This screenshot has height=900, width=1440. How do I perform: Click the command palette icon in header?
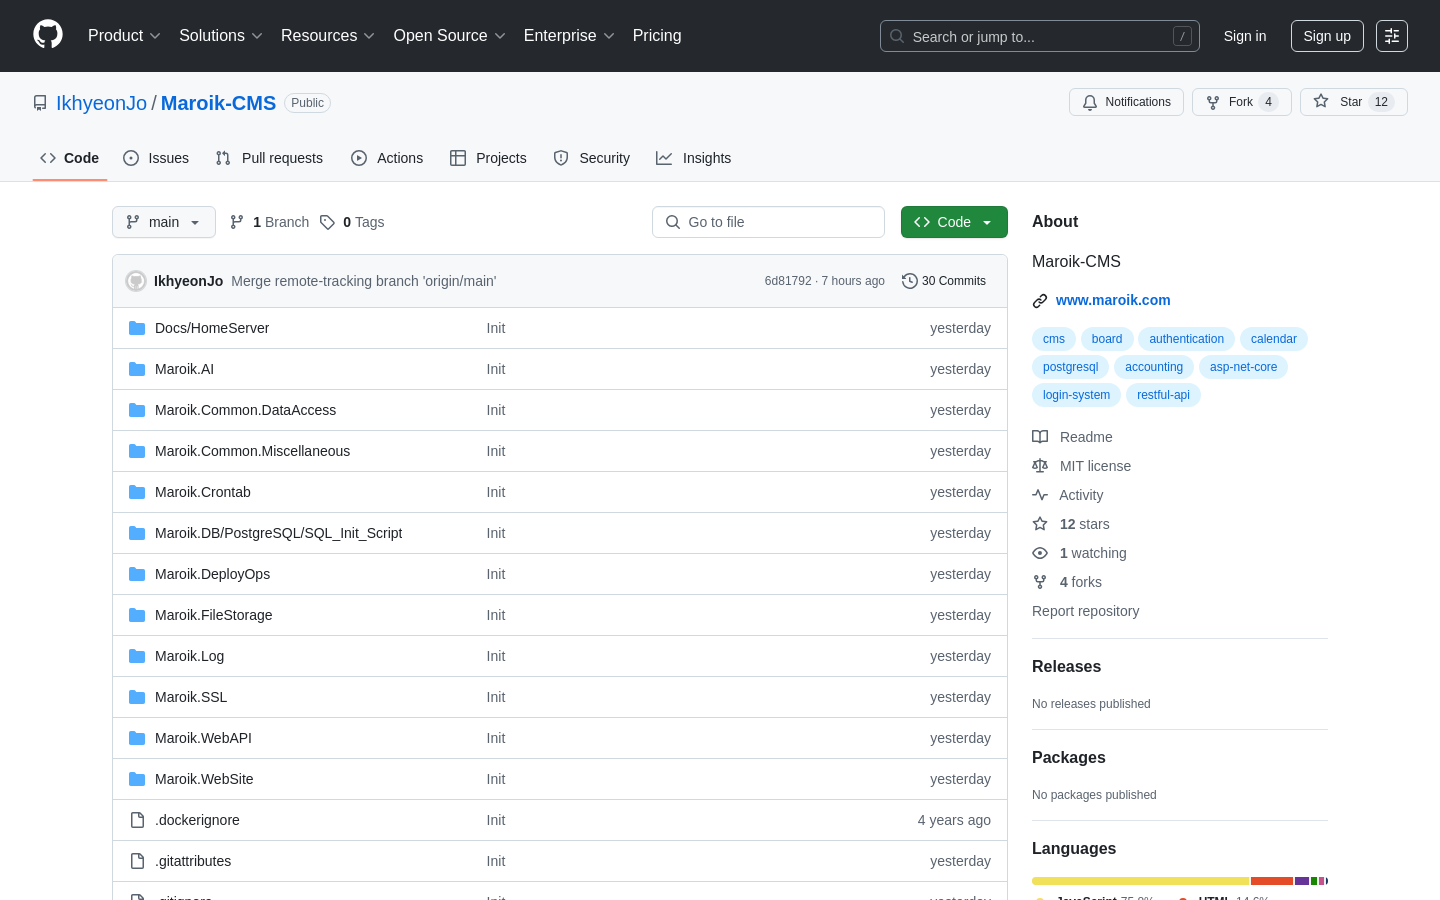1392,36
